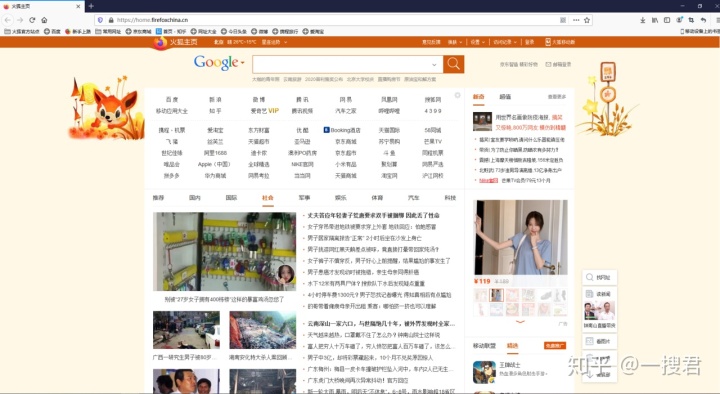Image resolution: width=720 pixels, height=394 pixels.
Task: Click the QR code icon in address bar
Action: [563, 20]
